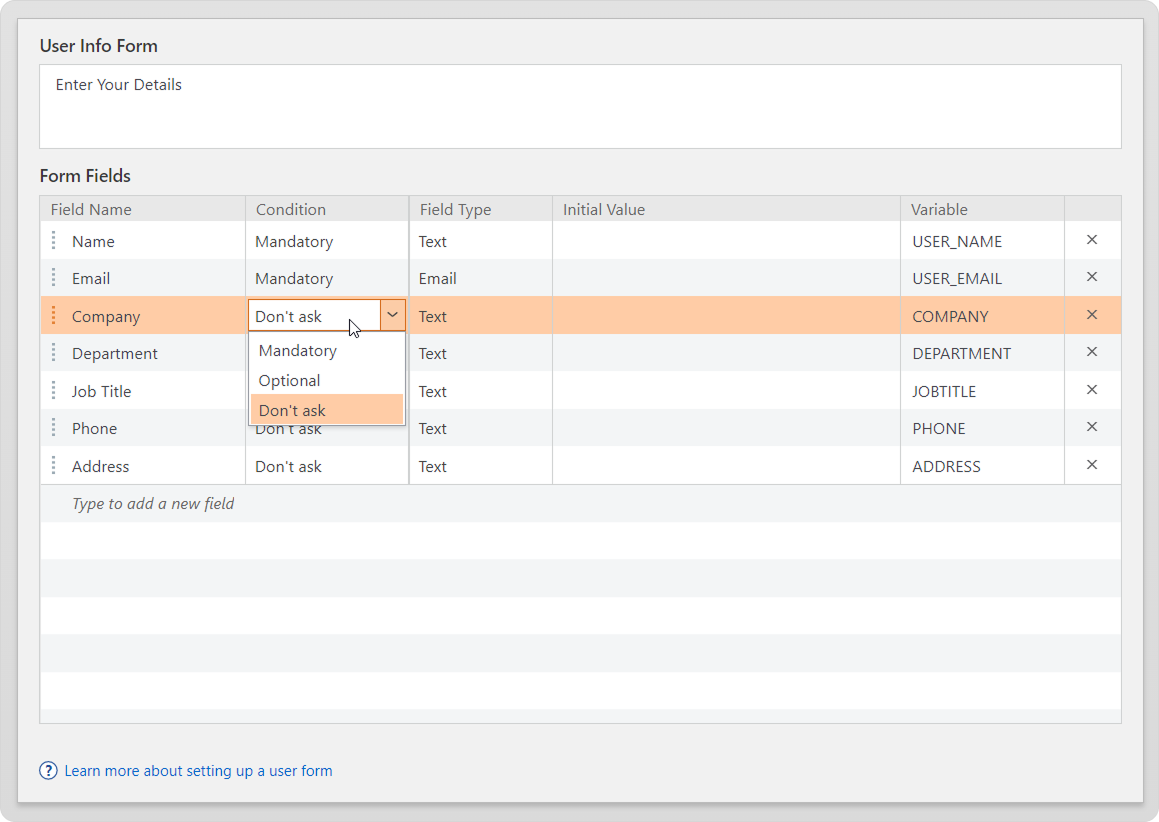
Task: Remove the Job Title field row
Action: [x=1092, y=390]
